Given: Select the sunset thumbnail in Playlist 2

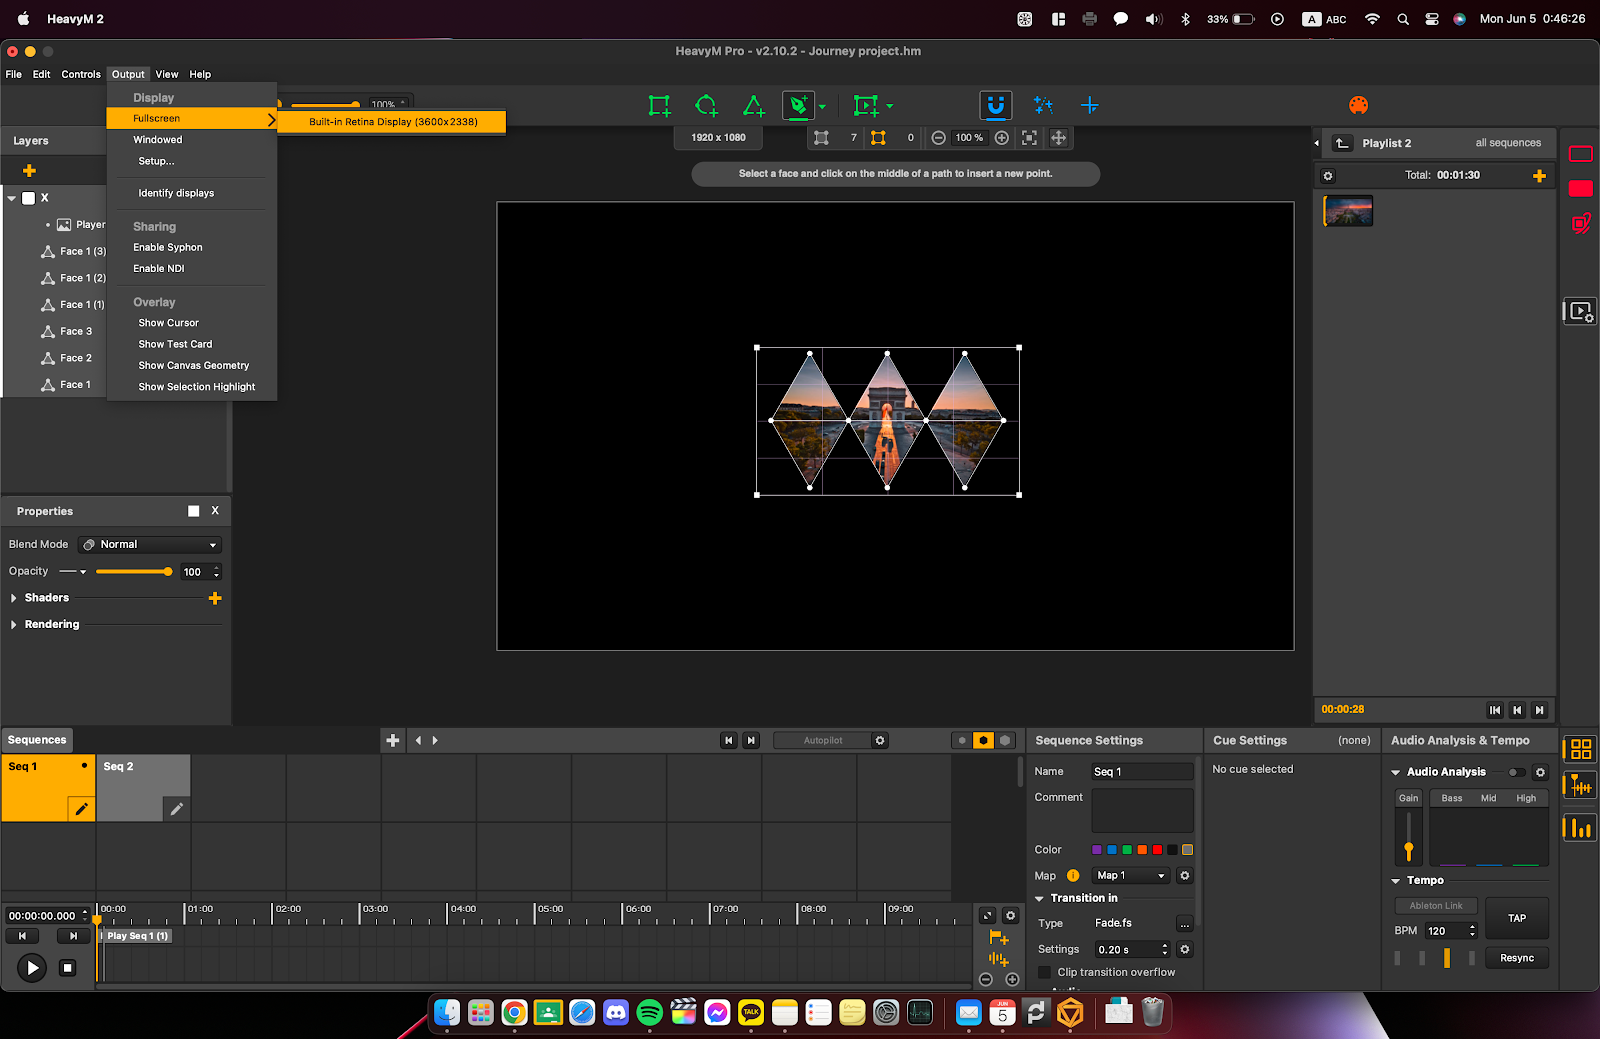Looking at the screenshot, I should (x=1349, y=211).
